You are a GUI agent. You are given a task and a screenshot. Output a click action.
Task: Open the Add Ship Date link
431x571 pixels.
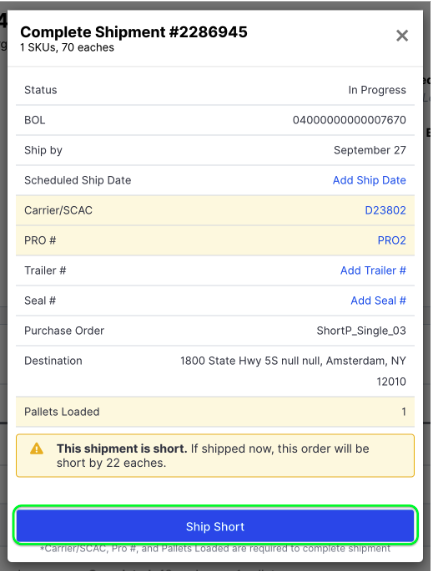[369, 180]
